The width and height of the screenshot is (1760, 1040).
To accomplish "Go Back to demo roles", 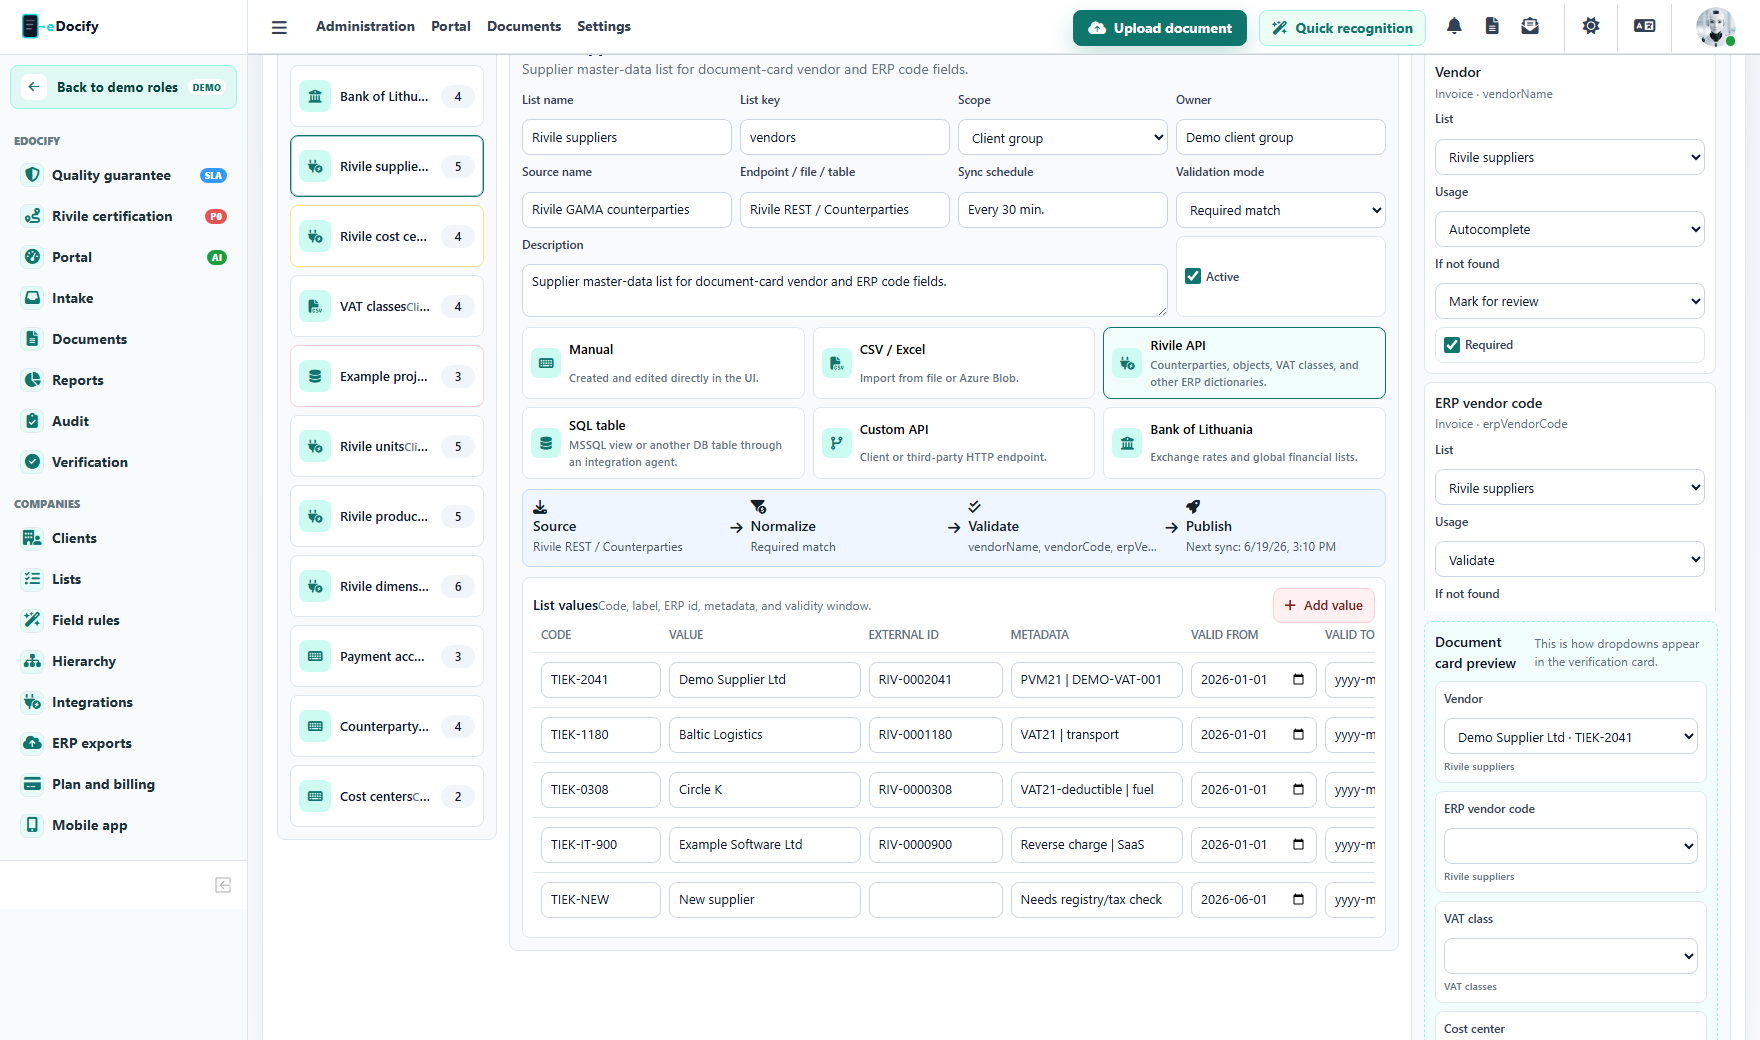I will pos(124,87).
